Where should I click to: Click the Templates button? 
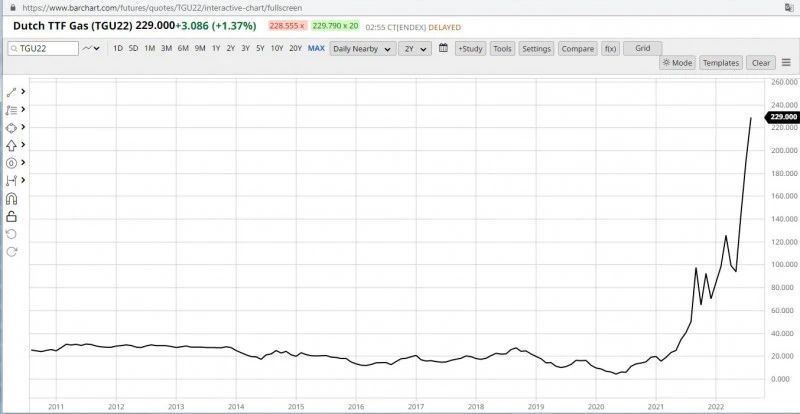[x=720, y=63]
